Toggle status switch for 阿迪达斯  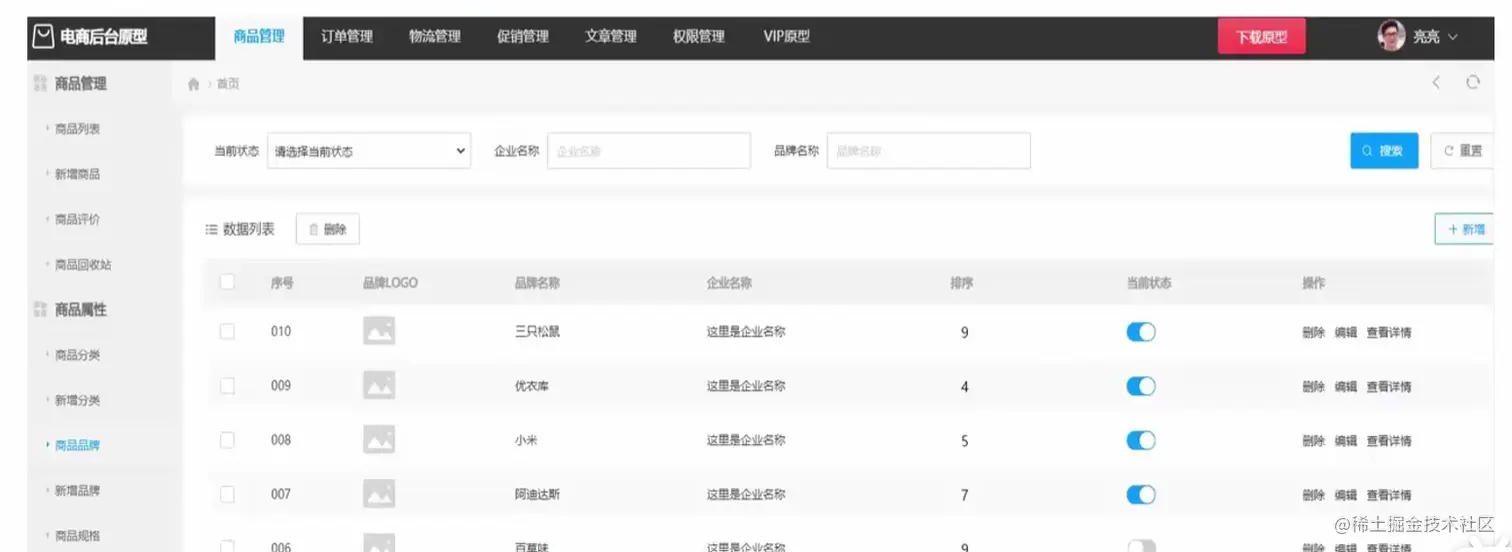pyautogui.click(x=1141, y=494)
